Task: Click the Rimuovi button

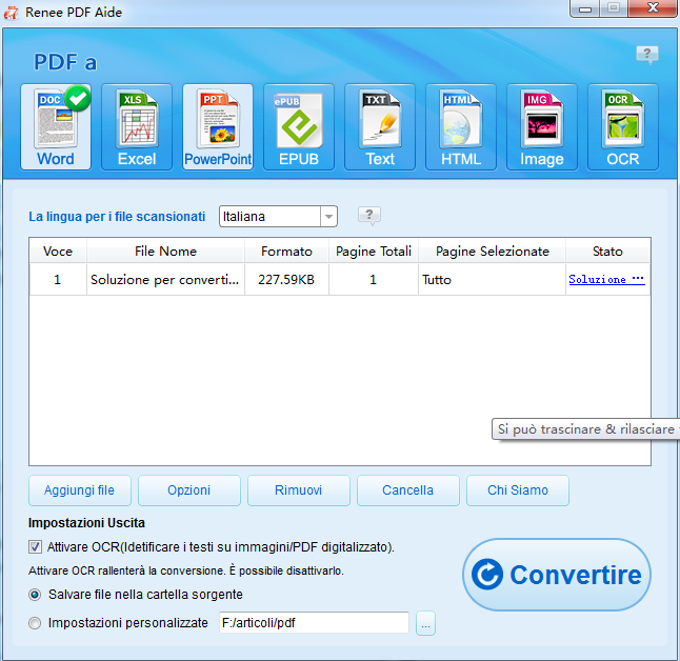Action: pyautogui.click(x=298, y=491)
